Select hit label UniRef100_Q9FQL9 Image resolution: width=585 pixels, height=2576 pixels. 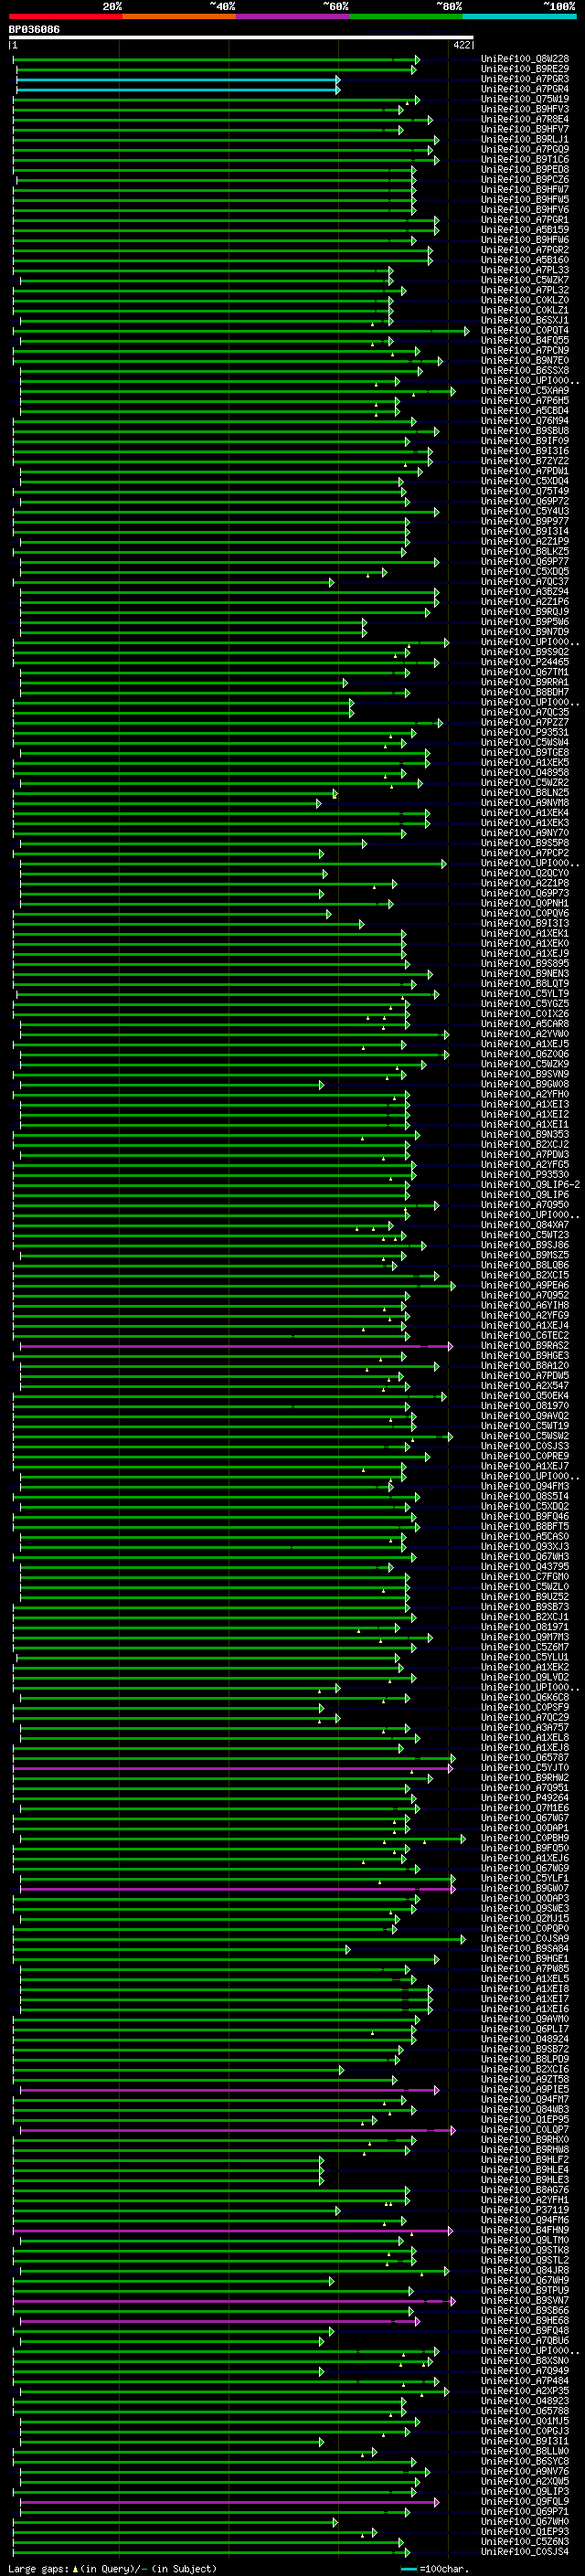[525, 2501]
